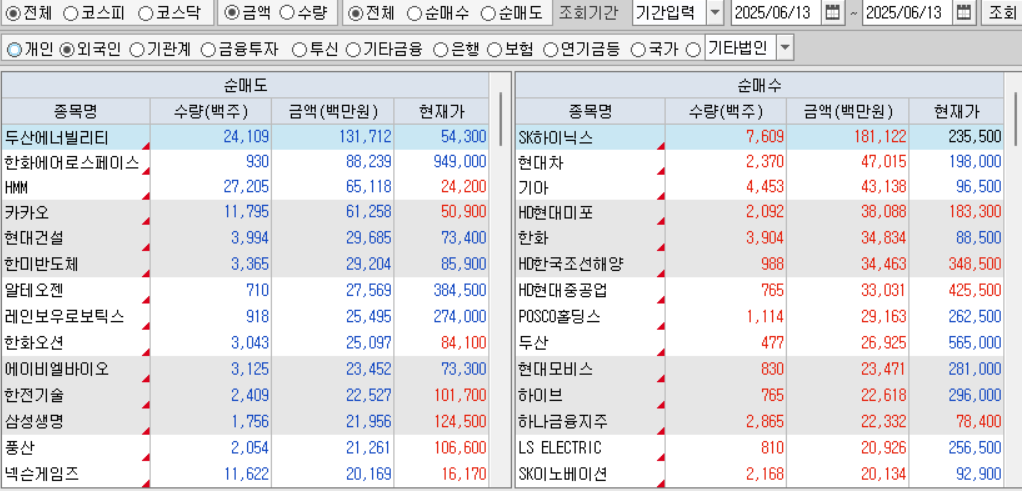The width and height of the screenshot is (1022, 491).
Task: Click the start date field 2025/06/13
Action: tap(776, 12)
